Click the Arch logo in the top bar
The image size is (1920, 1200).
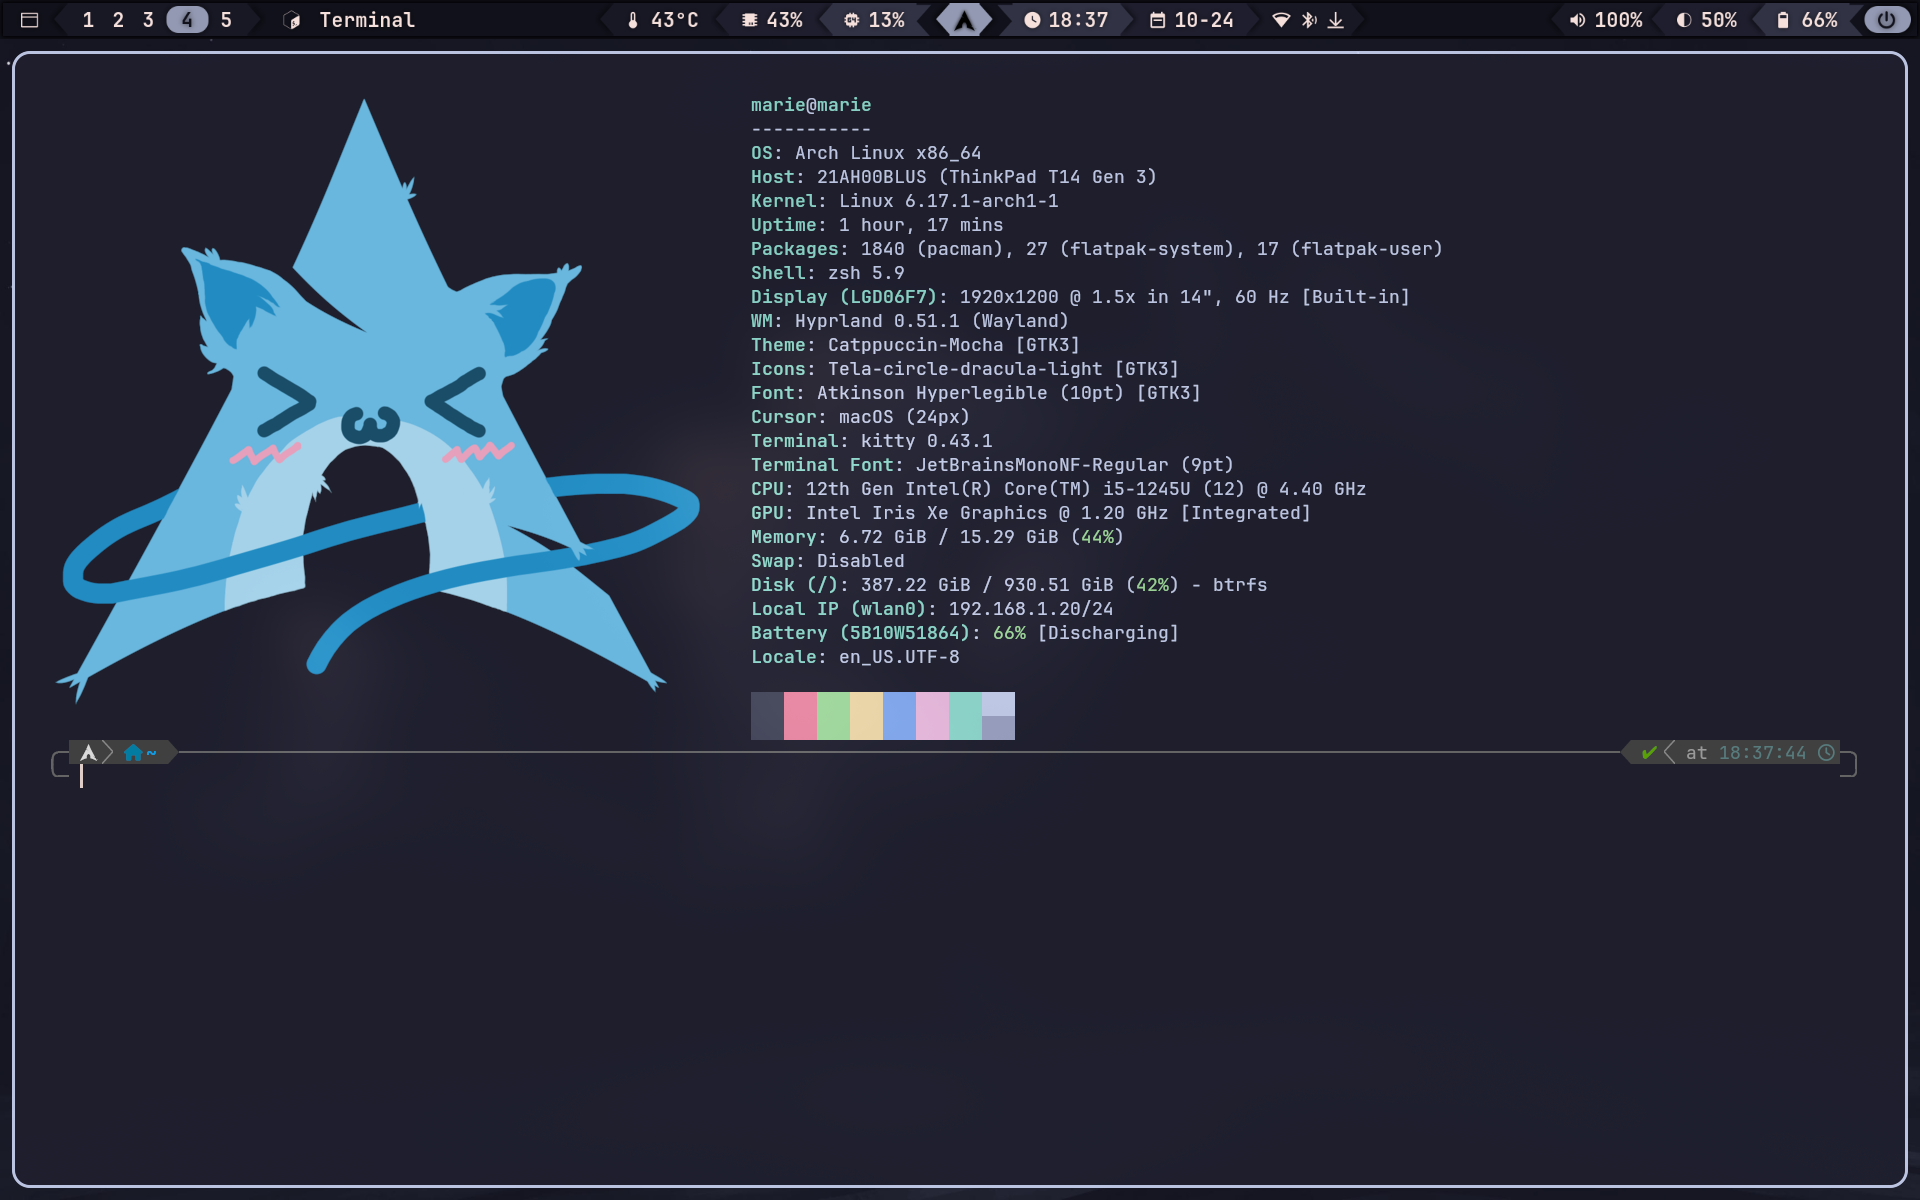coord(963,19)
